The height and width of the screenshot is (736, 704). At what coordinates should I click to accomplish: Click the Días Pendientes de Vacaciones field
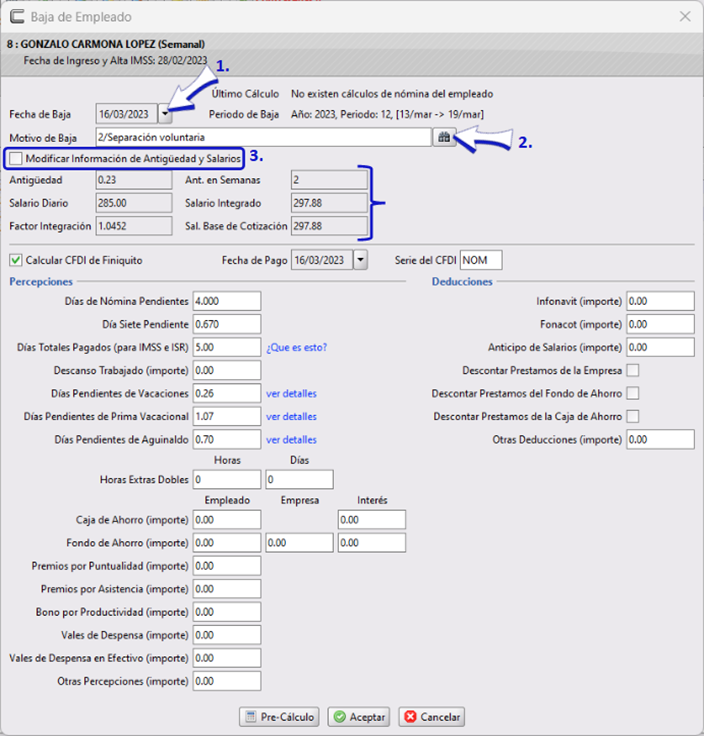227,393
